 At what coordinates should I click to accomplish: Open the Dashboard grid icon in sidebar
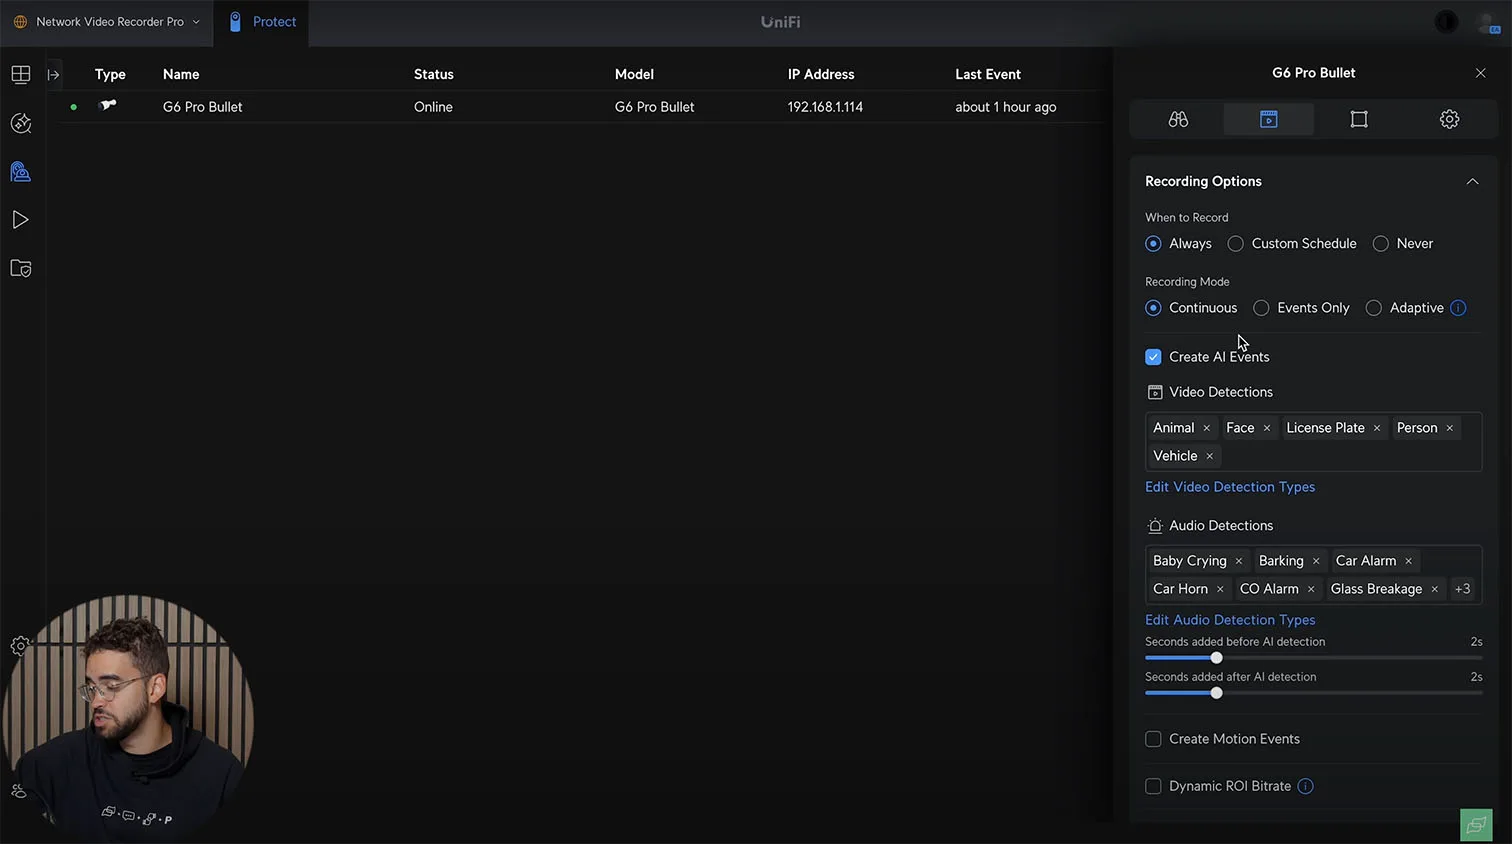[x=21, y=75]
